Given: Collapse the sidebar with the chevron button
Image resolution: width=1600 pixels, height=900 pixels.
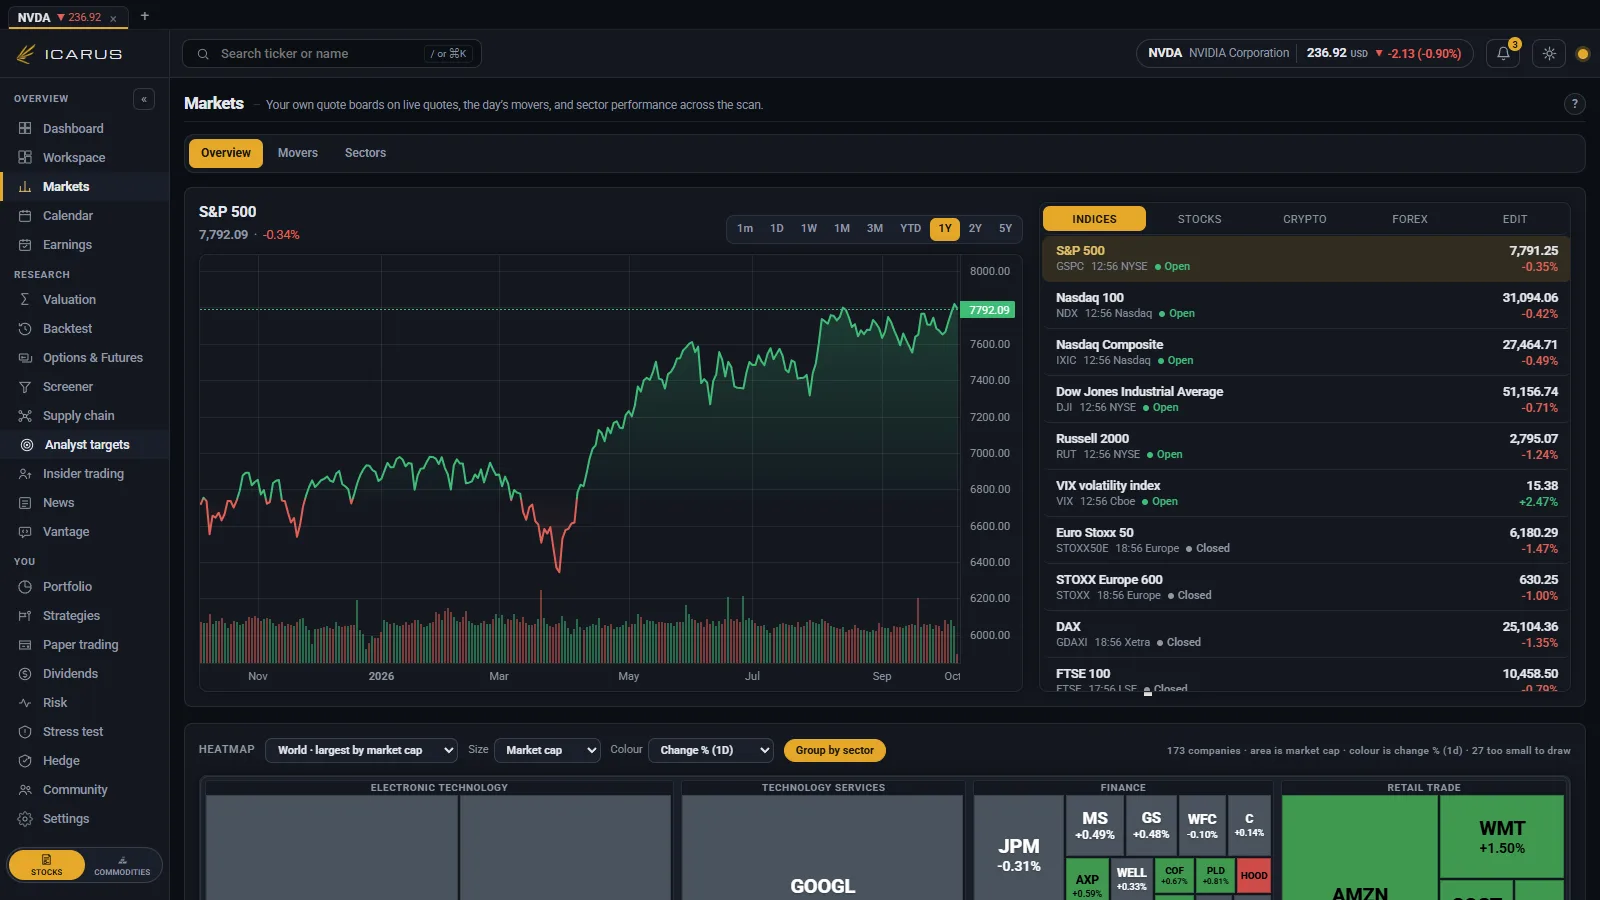Looking at the screenshot, I should pos(144,99).
